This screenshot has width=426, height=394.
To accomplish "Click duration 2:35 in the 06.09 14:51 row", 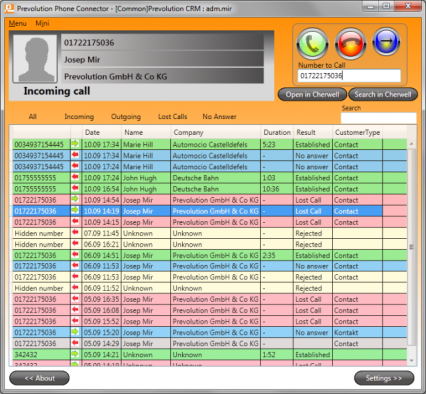I will coord(269,255).
